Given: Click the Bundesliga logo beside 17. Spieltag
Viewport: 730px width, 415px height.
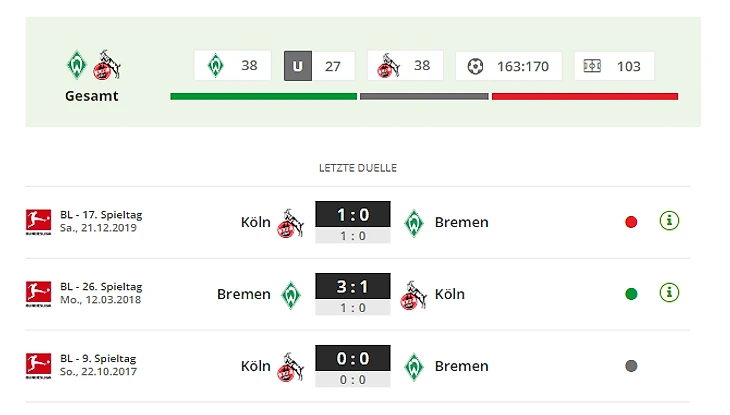Looking at the screenshot, I should click(38, 222).
